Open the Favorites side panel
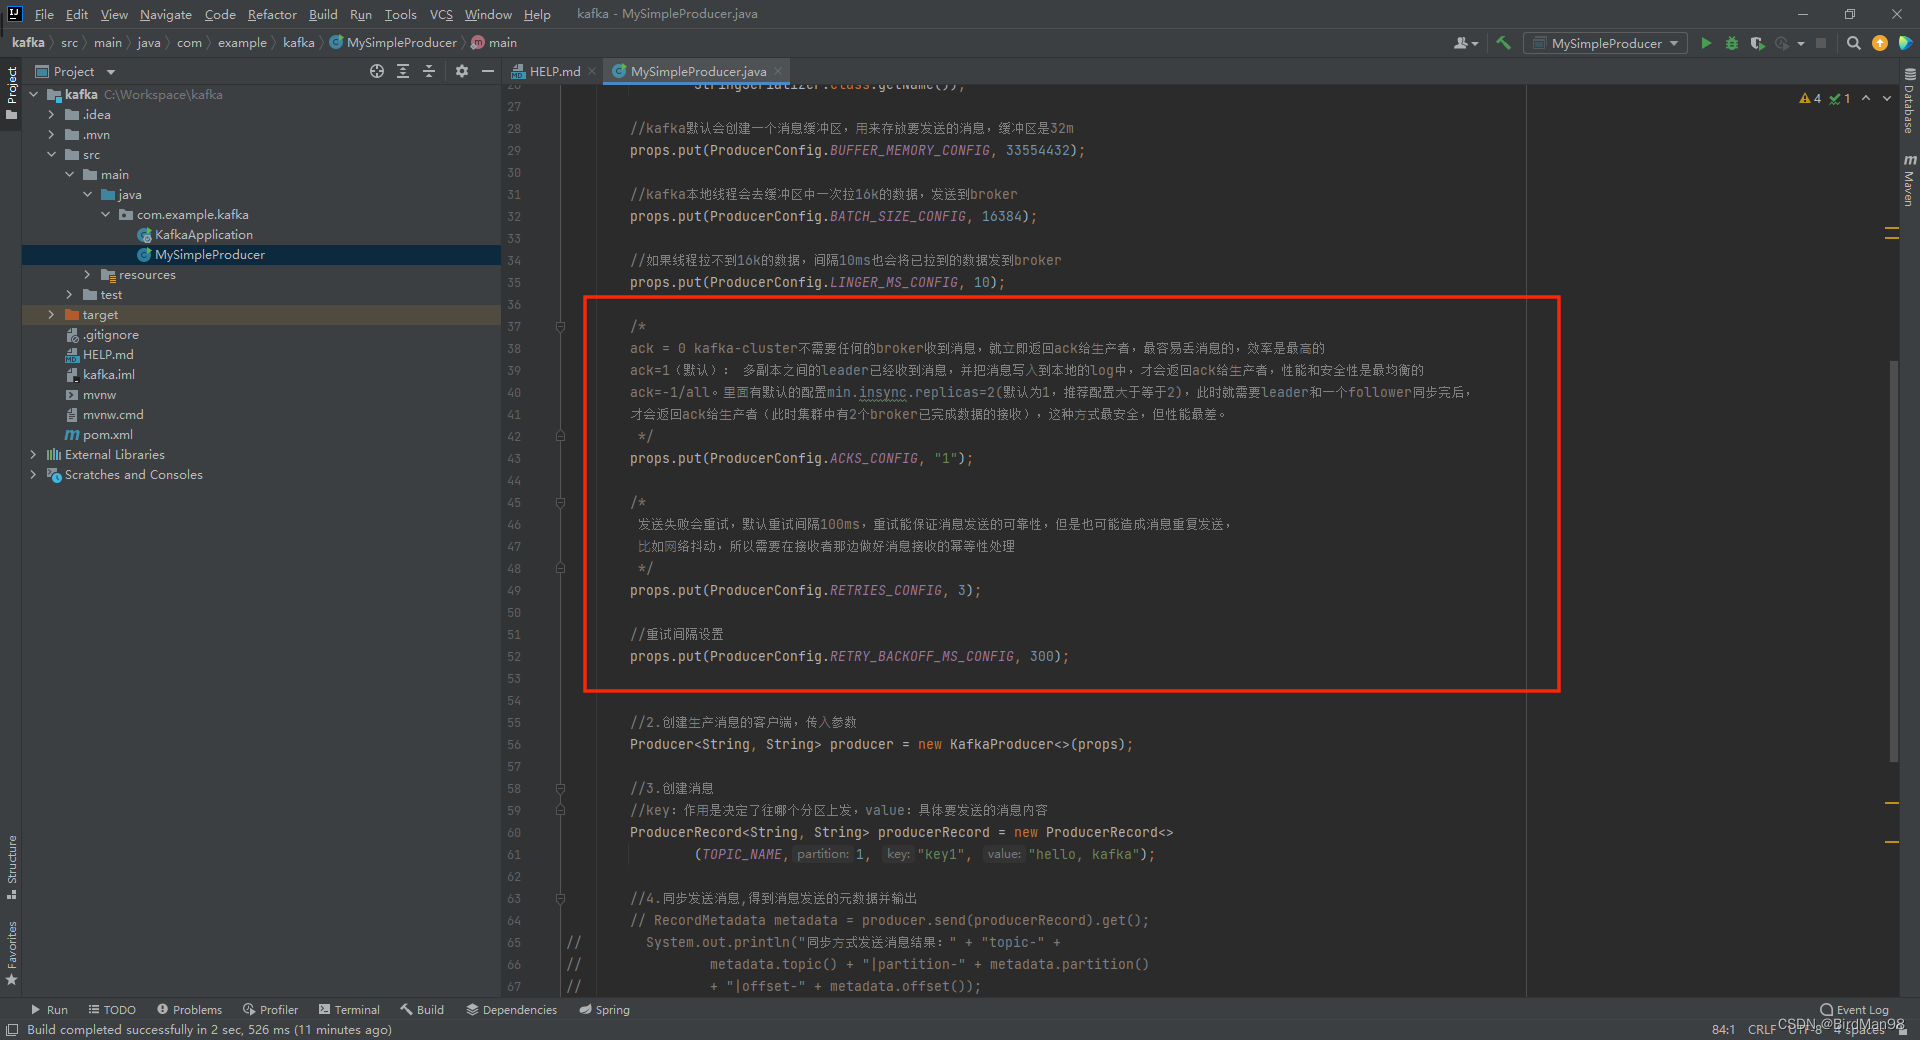This screenshot has width=1921, height=1040. (x=12, y=953)
